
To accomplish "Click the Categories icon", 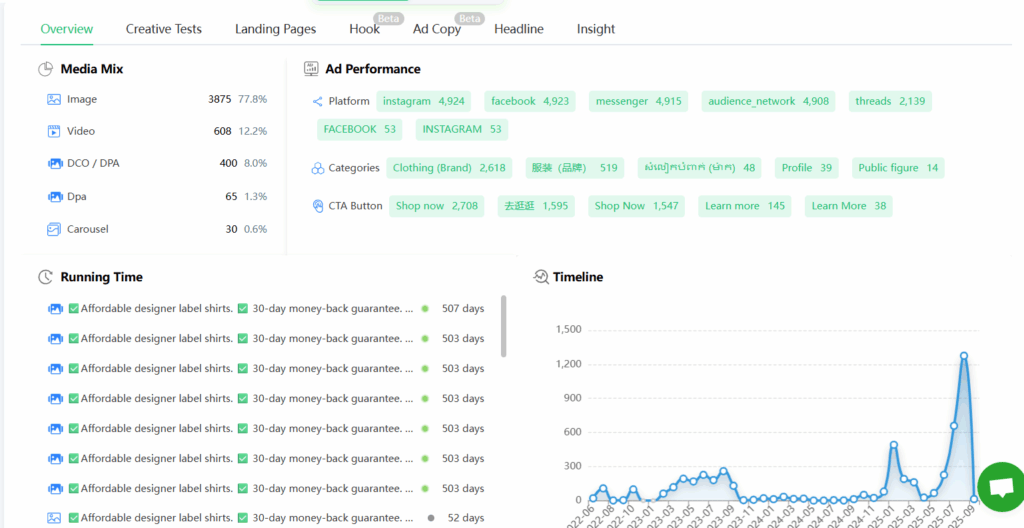I will tap(317, 169).
